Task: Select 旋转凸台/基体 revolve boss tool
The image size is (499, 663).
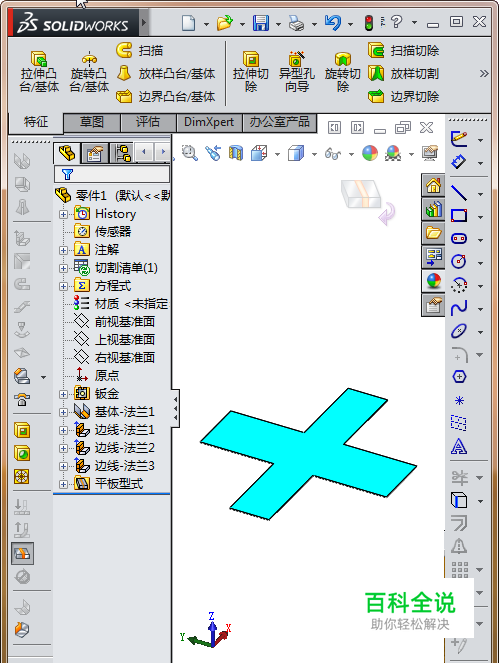Action: [x=89, y=72]
